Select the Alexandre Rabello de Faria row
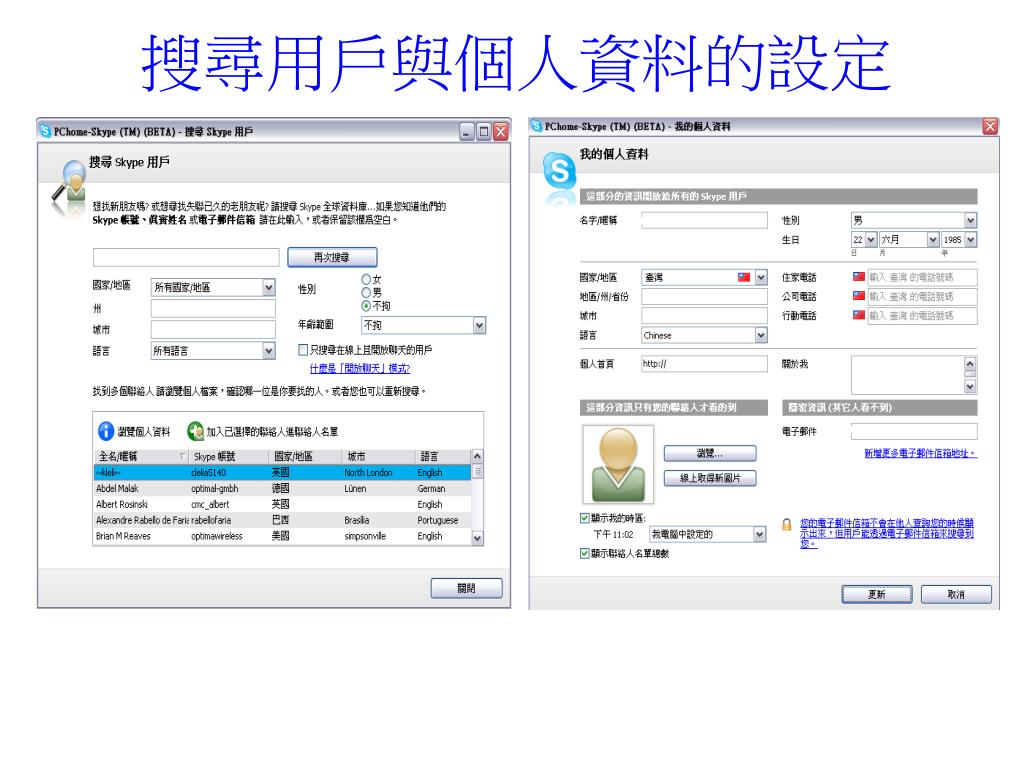 pyautogui.click(x=283, y=520)
